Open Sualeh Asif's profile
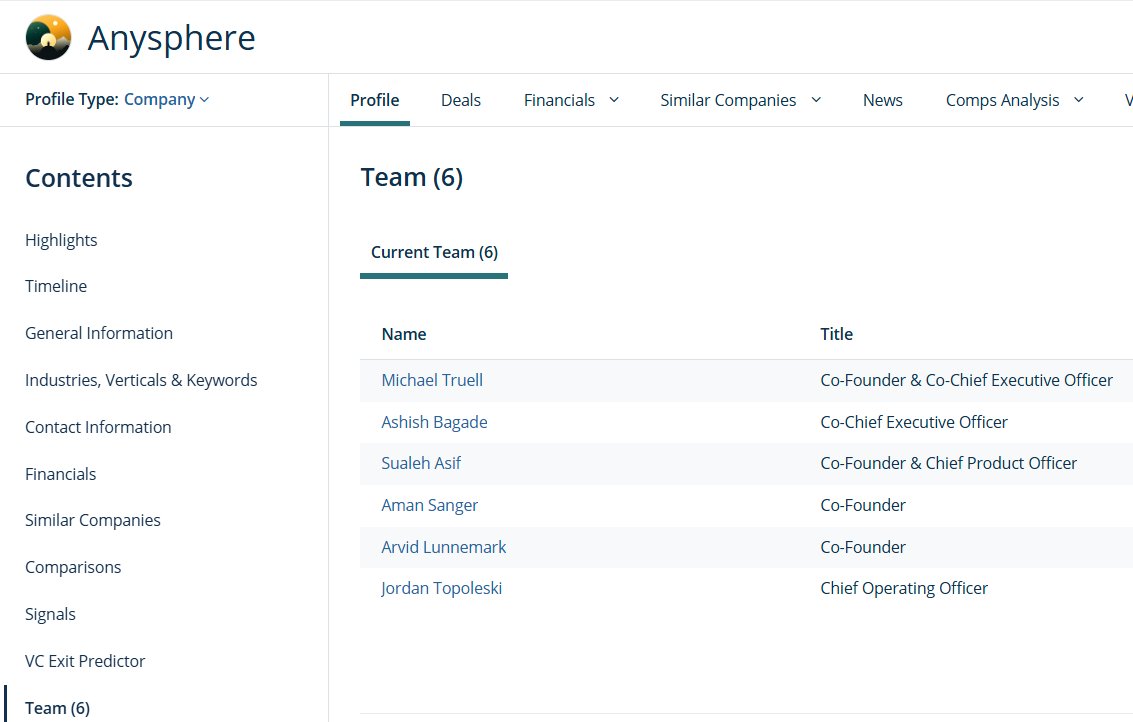Image resolution: width=1133 pixels, height=722 pixels. (421, 463)
